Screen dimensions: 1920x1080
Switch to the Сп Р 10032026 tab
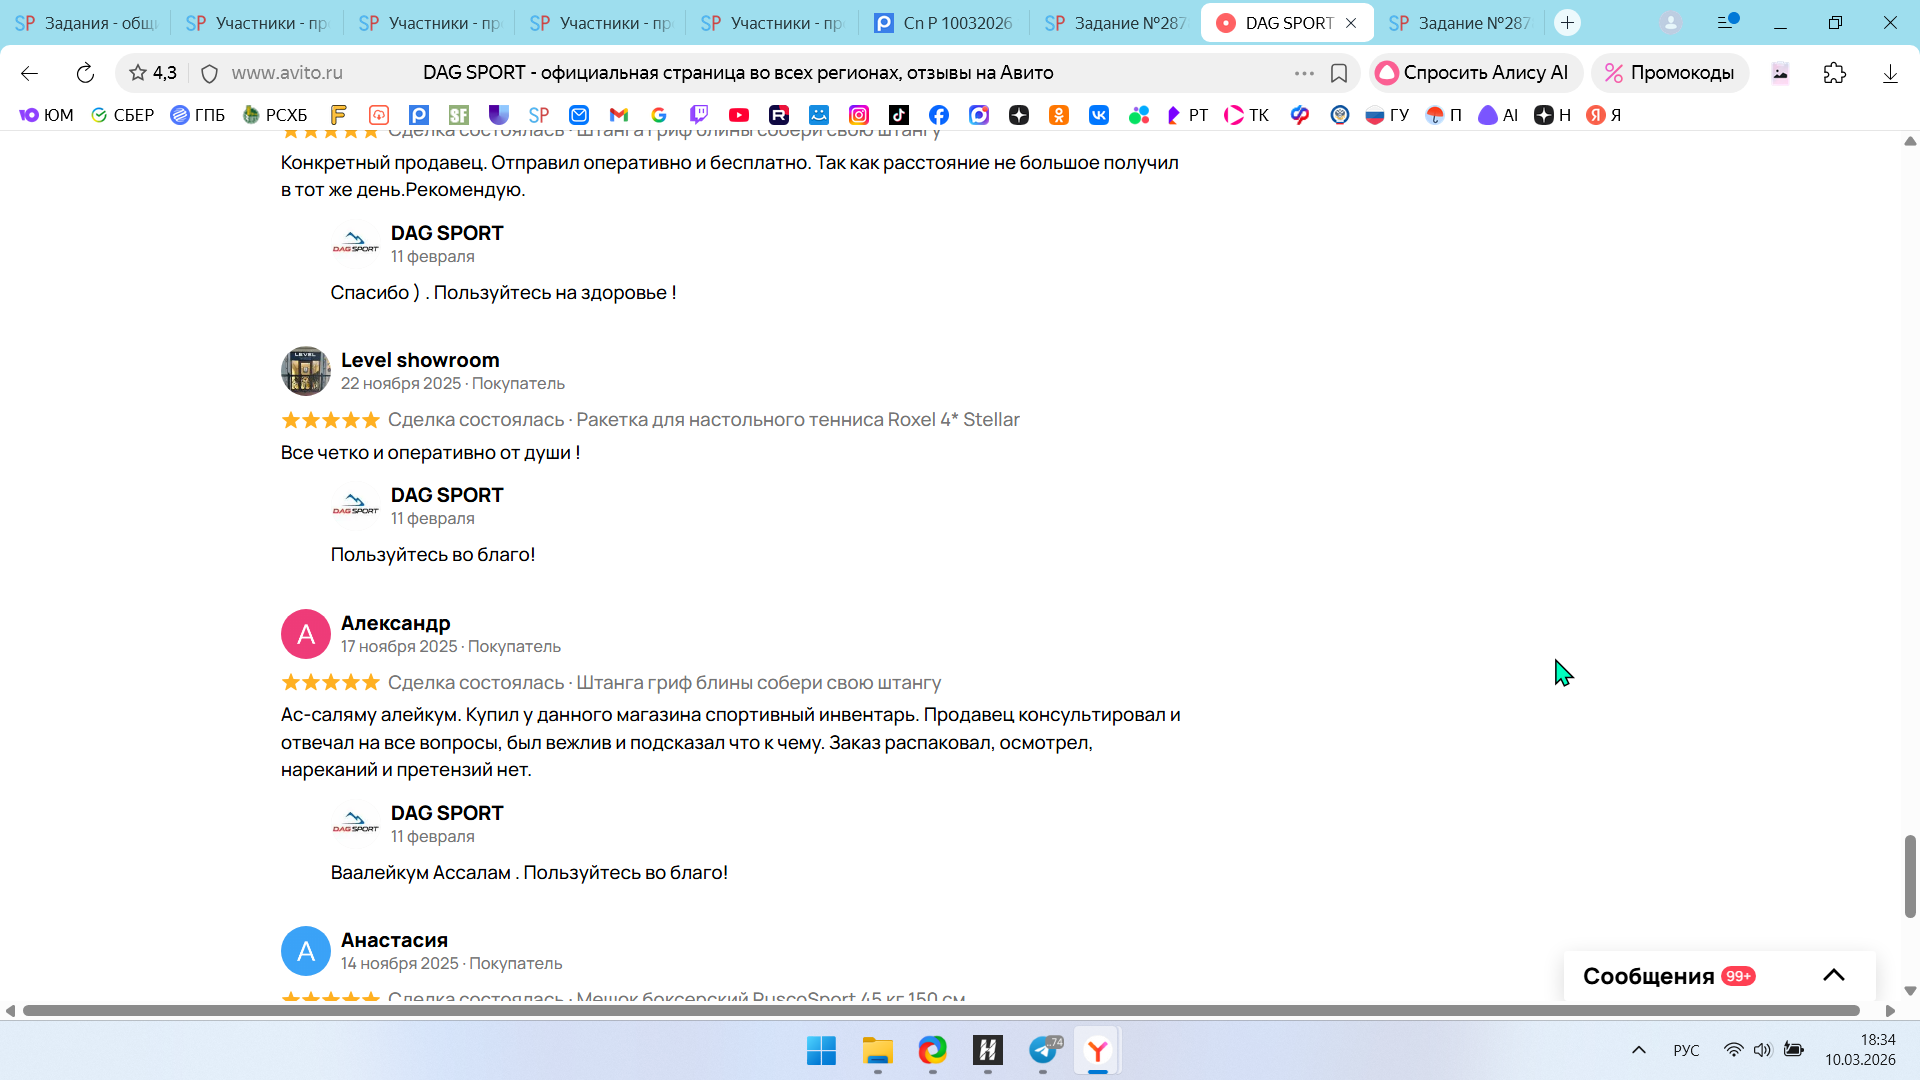[x=945, y=23]
